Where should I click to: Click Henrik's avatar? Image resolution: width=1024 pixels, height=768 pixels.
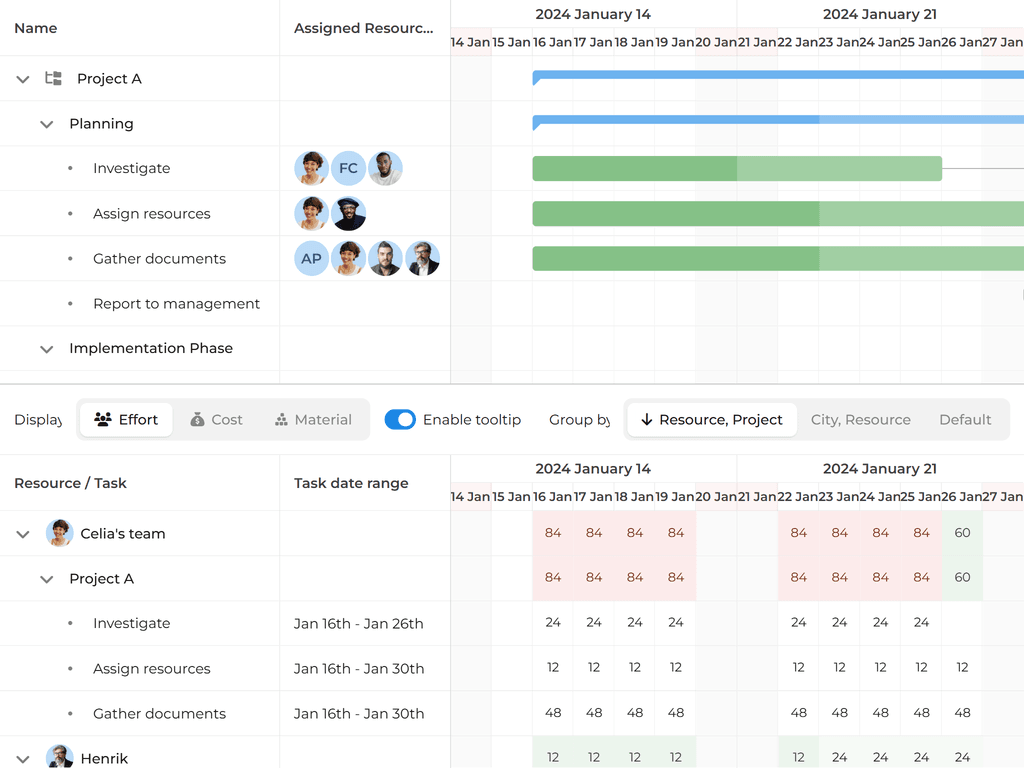click(59, 756)
